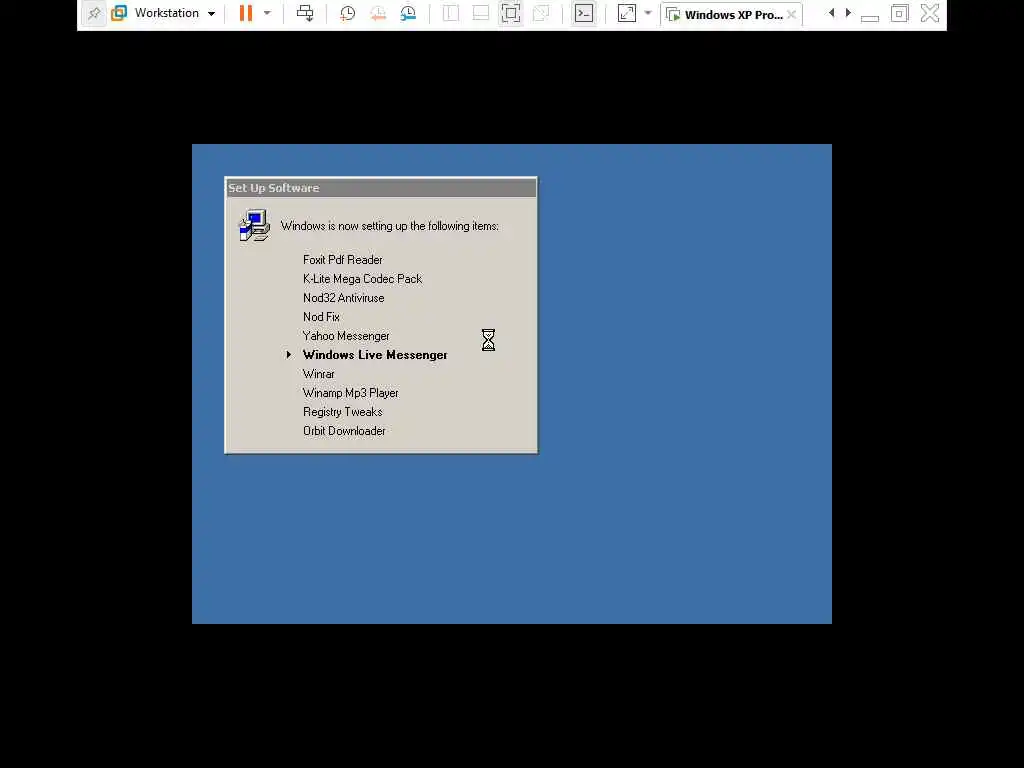The image size is (1024, 768).
Task: Take a snapshot of this virtual machine
Action: coord(347,13)
